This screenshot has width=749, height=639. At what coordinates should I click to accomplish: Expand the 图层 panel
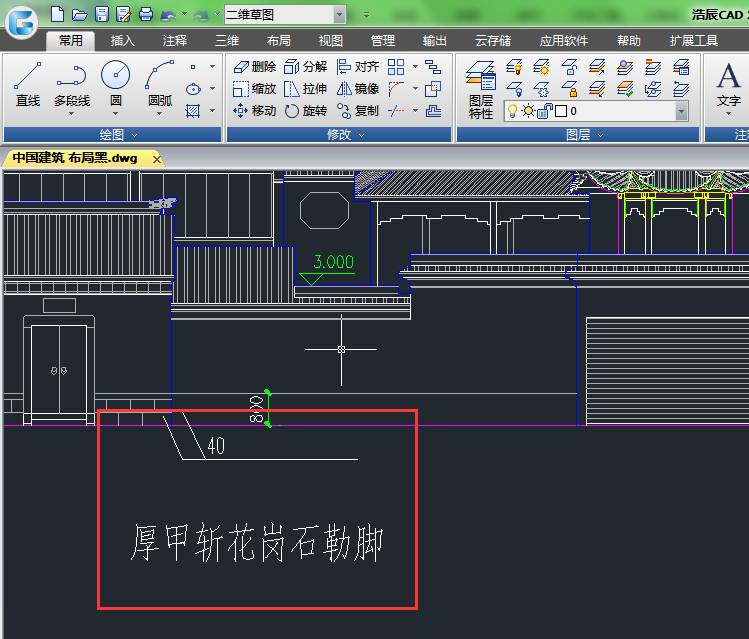click(578, 135)
